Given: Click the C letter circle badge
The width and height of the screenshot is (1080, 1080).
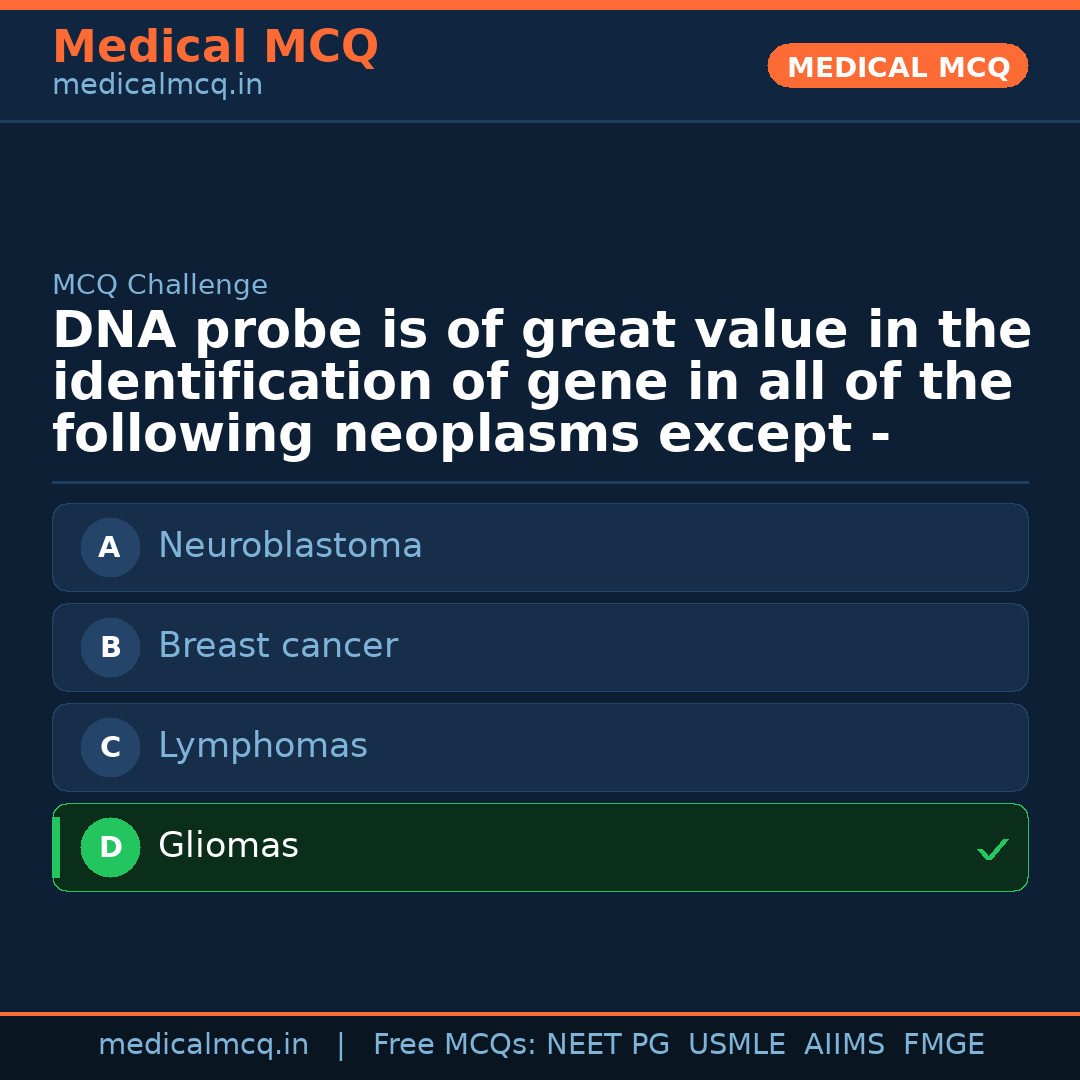Looking at the screenshot, I should [x=110, y=747].
